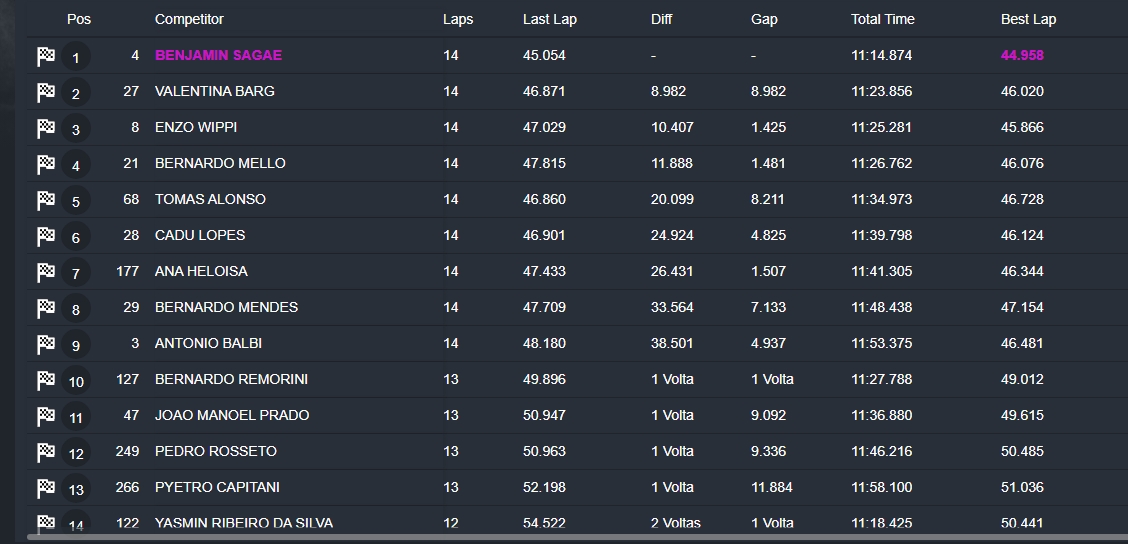Open competitor name BENJAMIN SAGAE
Screen dimensions: 1128x544
tap(218, 55)
